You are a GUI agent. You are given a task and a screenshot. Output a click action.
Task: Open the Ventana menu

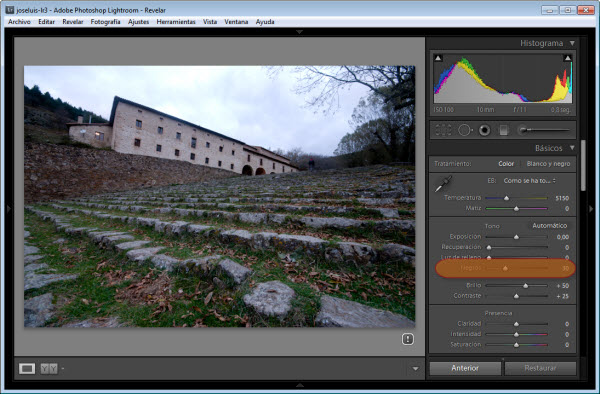pos(236,22)
